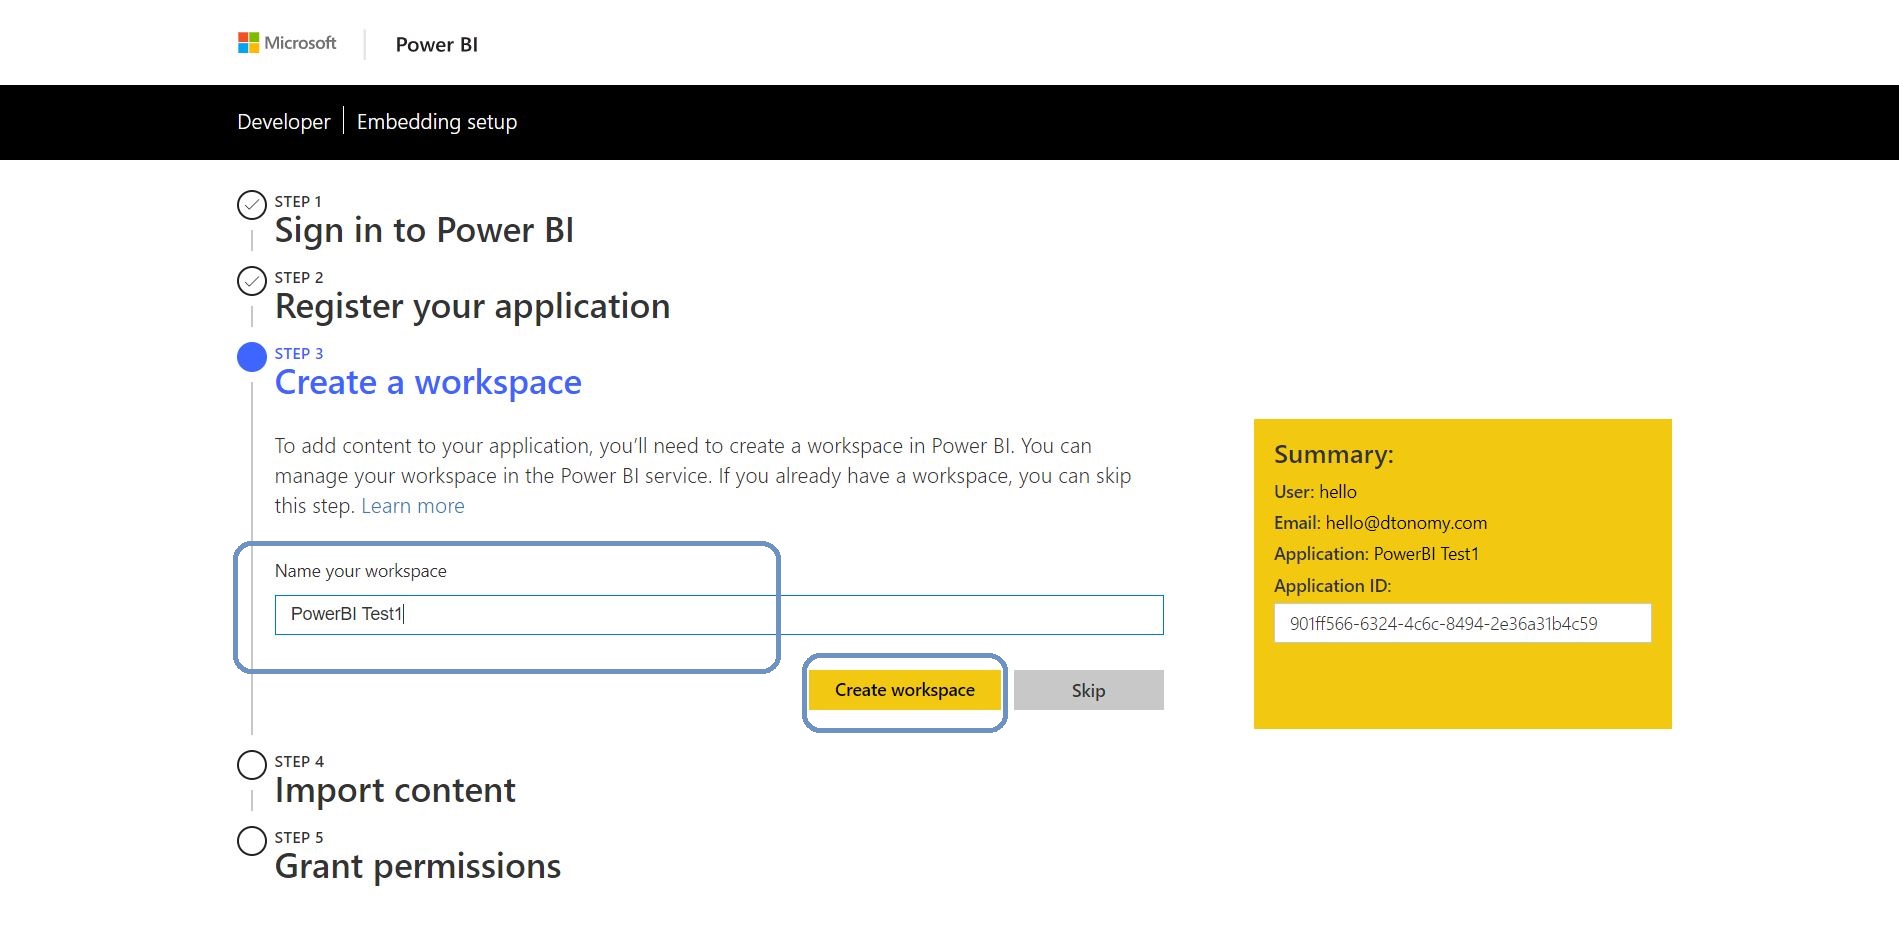Follow the Learn more link
1899x925 pixels.
click(413, 506)
